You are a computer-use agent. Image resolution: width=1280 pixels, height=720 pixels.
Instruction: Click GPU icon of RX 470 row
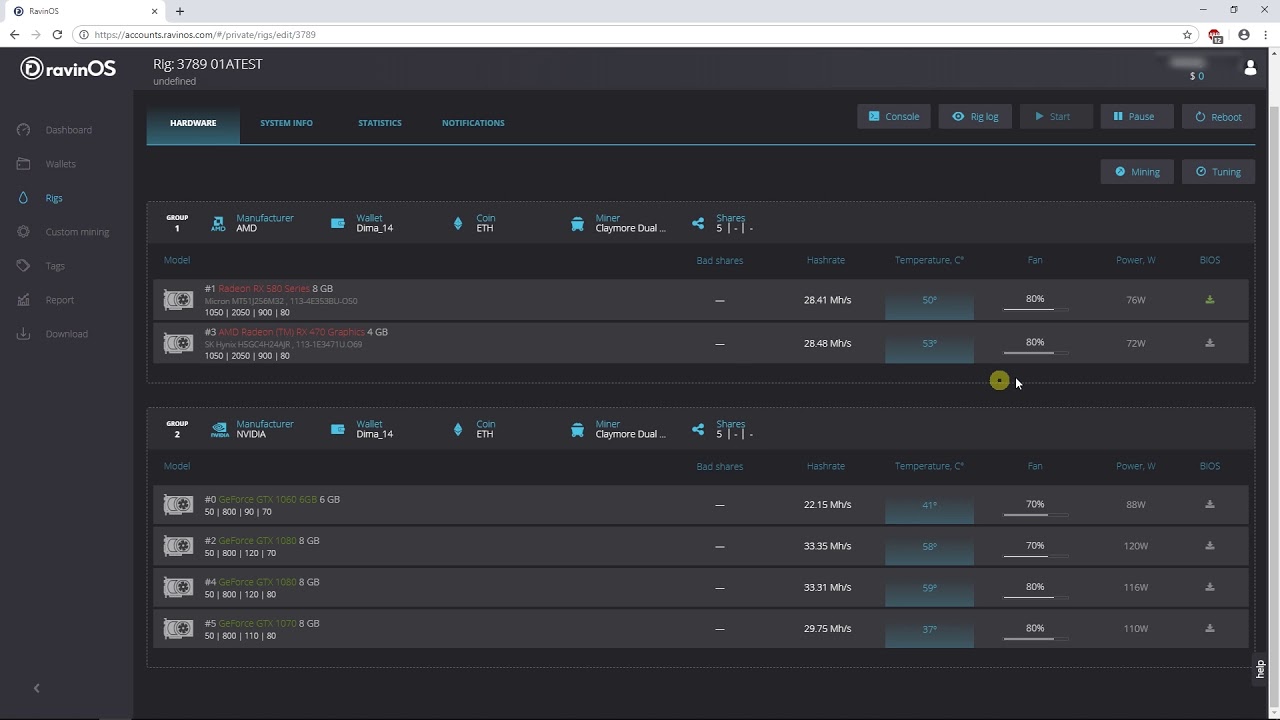(178, 343)
